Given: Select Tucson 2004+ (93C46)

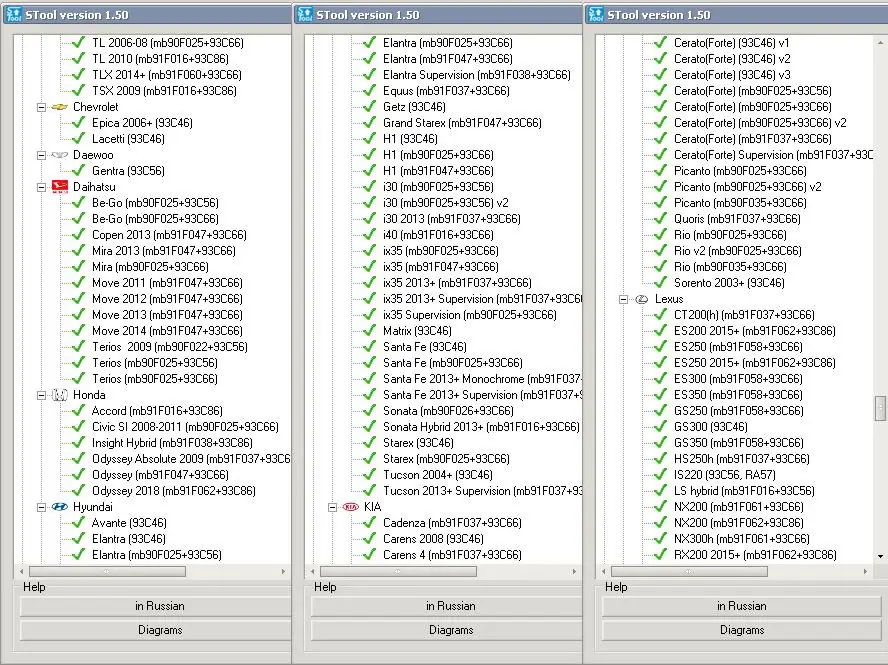Looking at the screenshot, I should click(438, 475).
